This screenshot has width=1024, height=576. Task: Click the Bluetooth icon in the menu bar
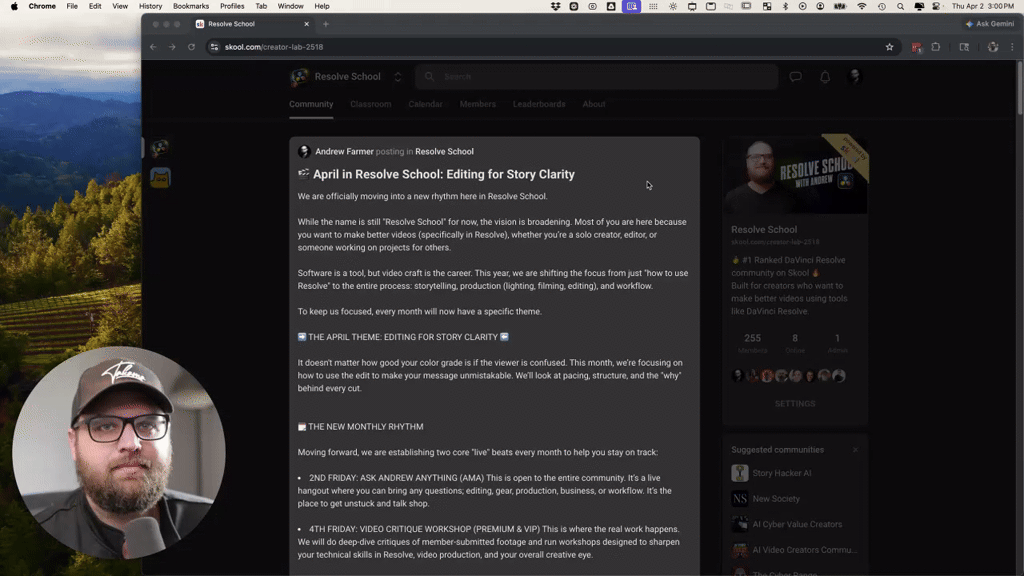[x=785, y=7]
